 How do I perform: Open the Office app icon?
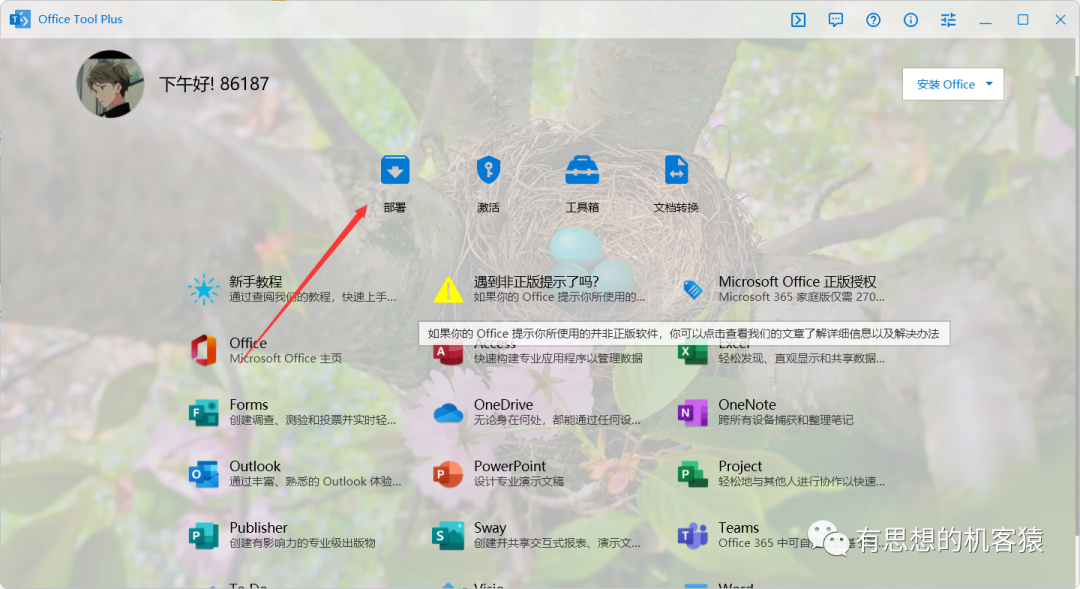point(204,350)
